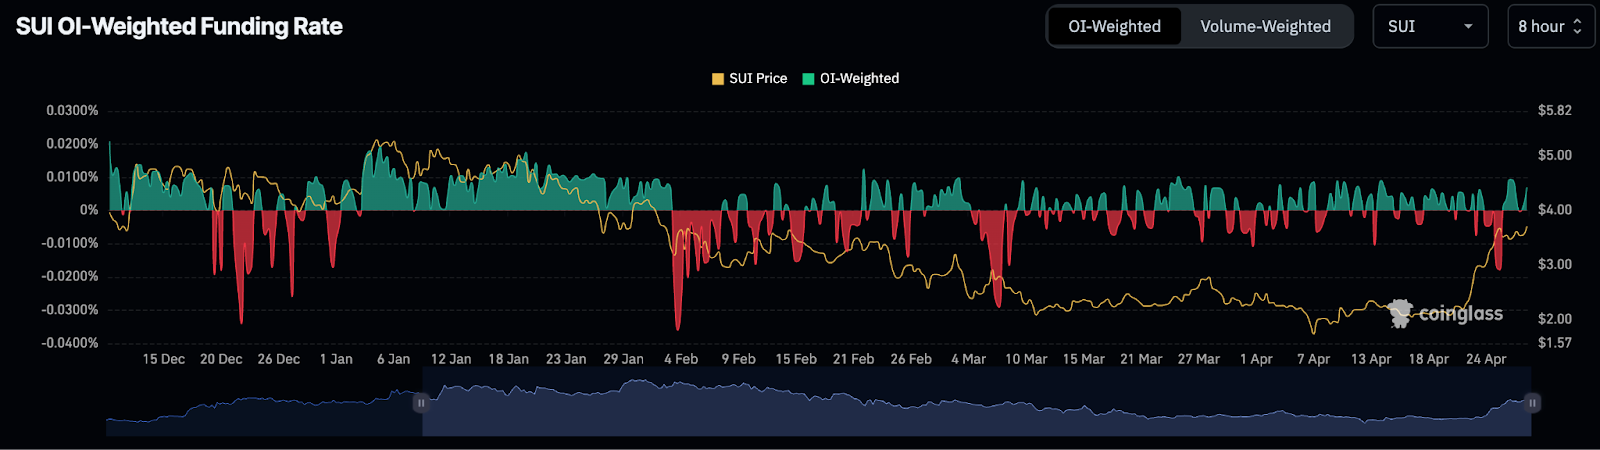
Task: Click the $5.82 price axis label
Action: tap(1555, 110)
